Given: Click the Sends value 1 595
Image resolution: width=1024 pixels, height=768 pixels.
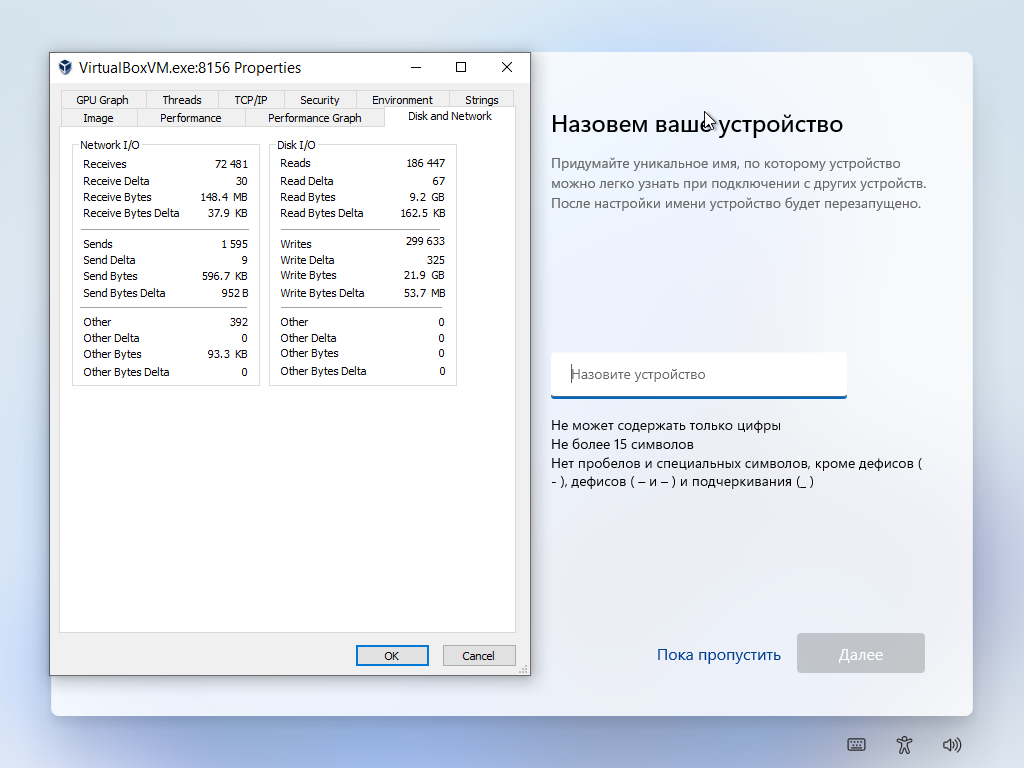Looking at the screenshot, I should pos(234,244).
